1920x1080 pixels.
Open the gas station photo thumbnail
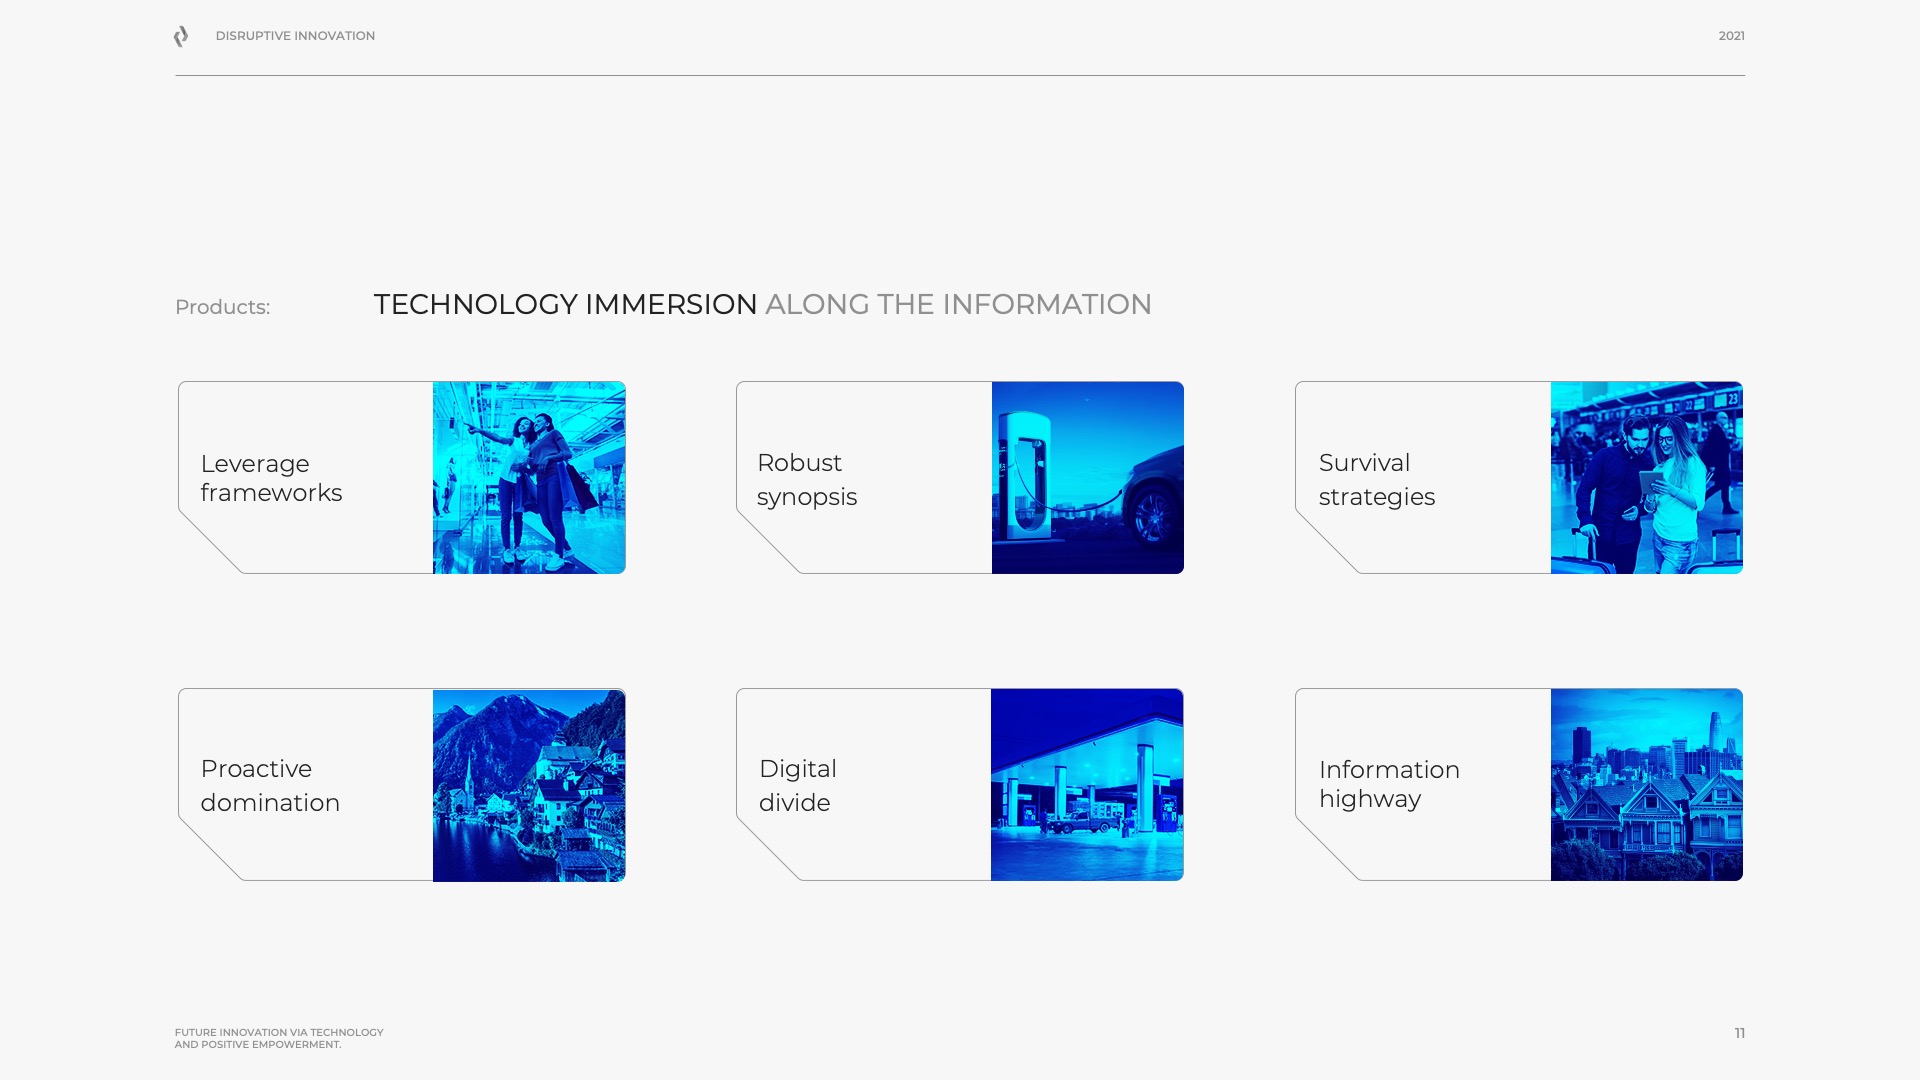click(1087, 784)
